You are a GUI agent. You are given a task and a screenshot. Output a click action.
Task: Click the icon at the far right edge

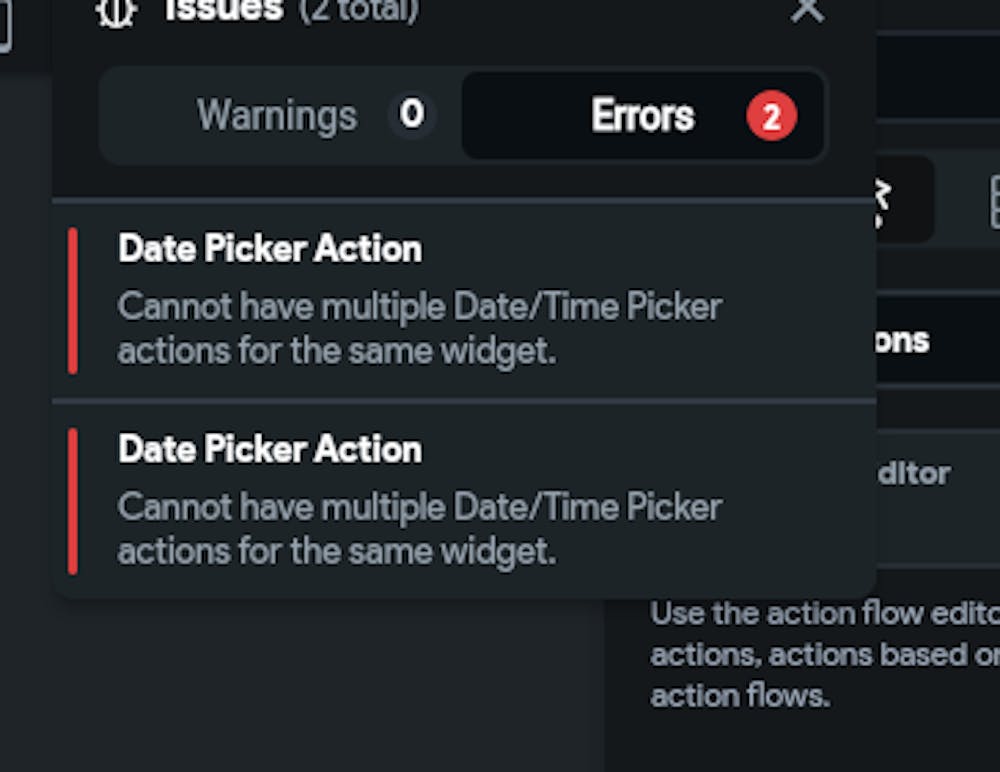[x=993, y=202]
